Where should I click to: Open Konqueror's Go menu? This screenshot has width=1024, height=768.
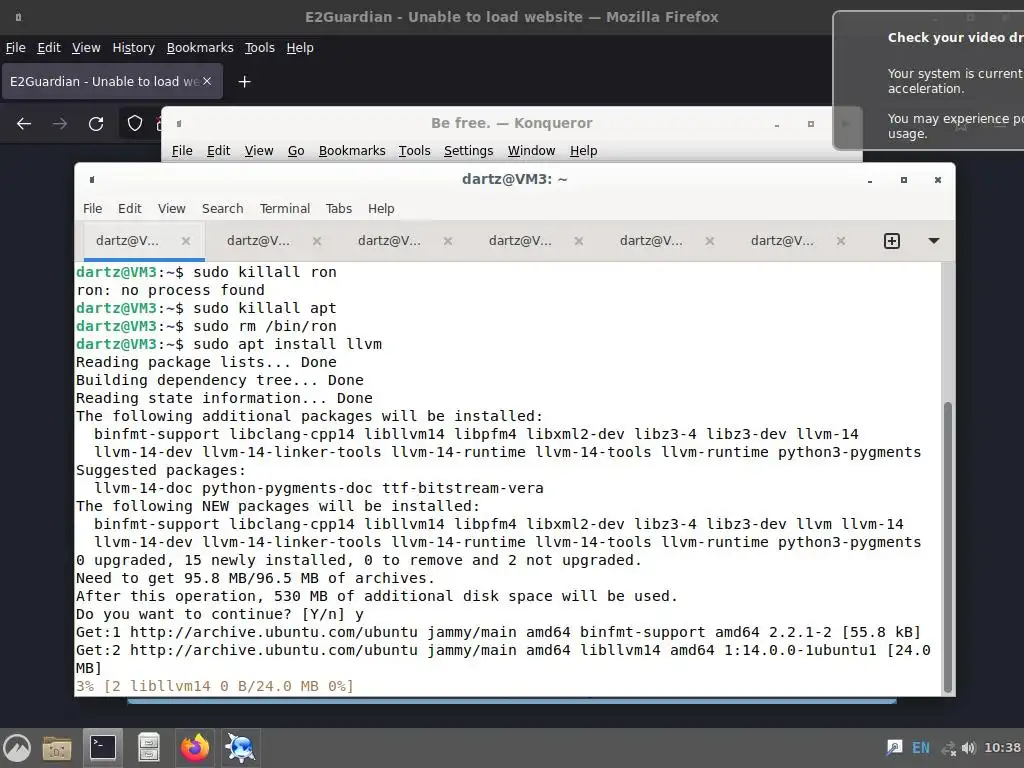pos(296,151)
